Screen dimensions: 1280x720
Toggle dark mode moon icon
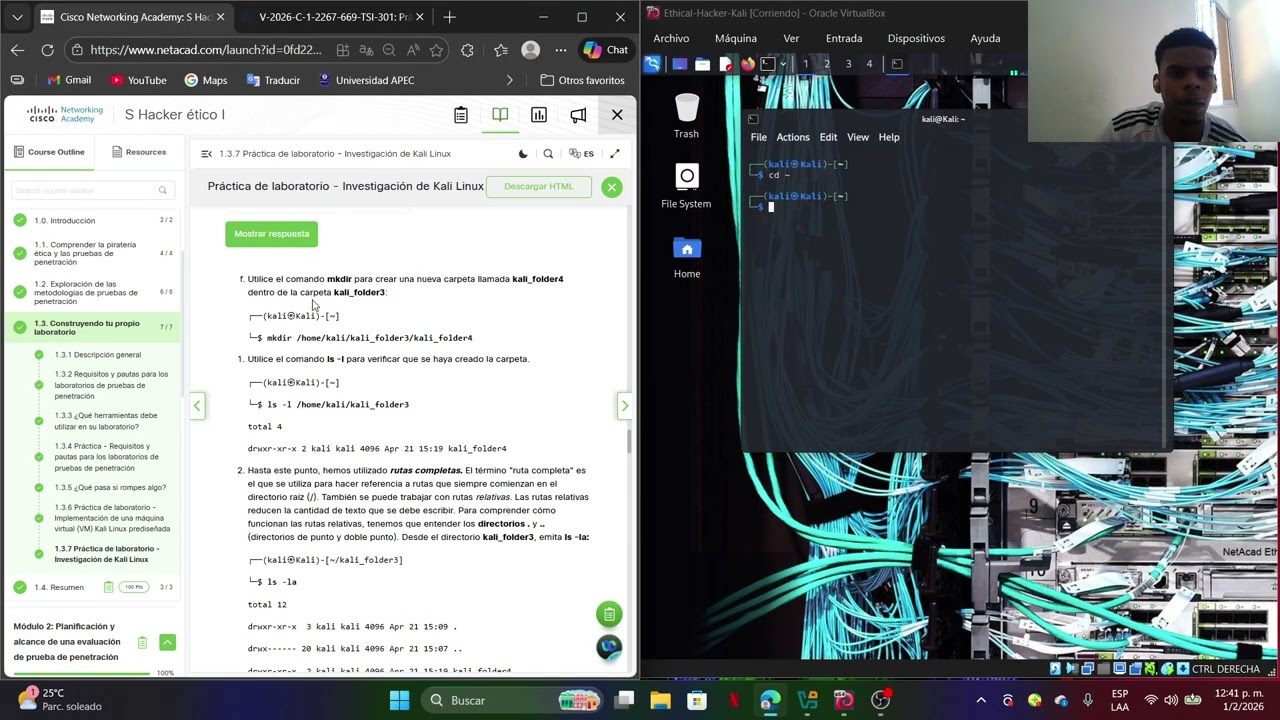pyautogui.click(x=523, y=154)
